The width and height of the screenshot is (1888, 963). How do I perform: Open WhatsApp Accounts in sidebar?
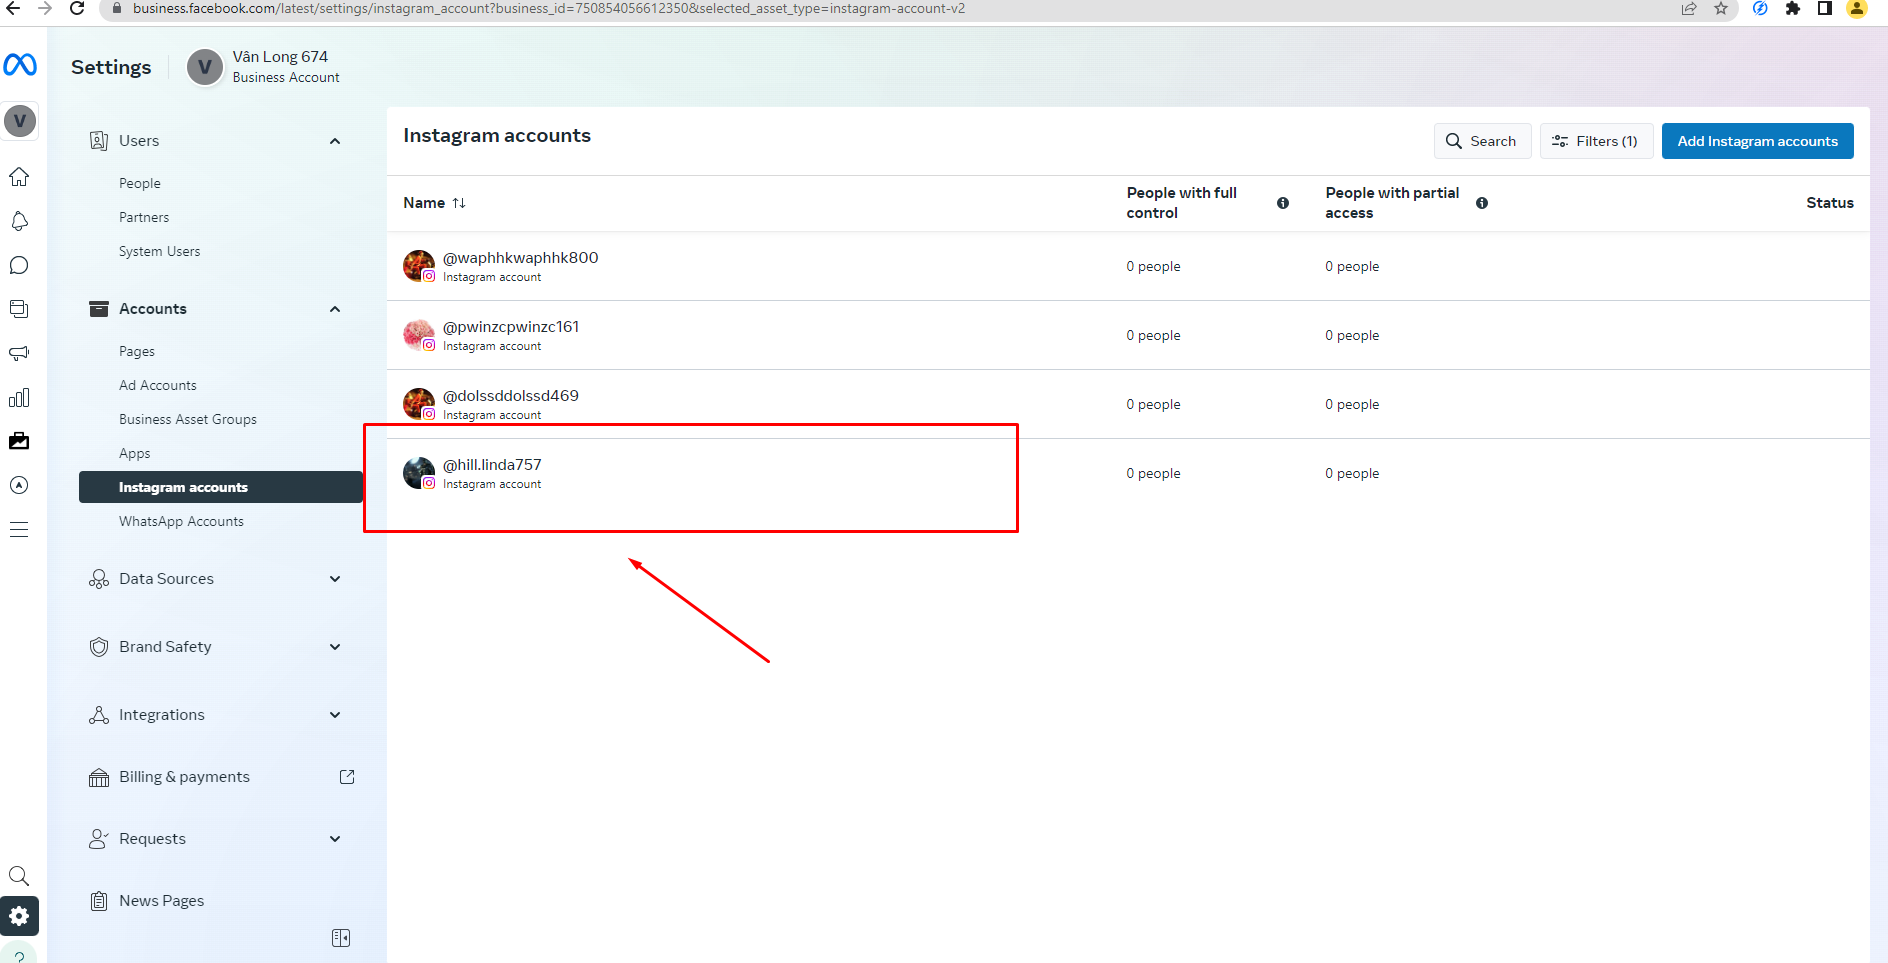(x=181, y=521)
